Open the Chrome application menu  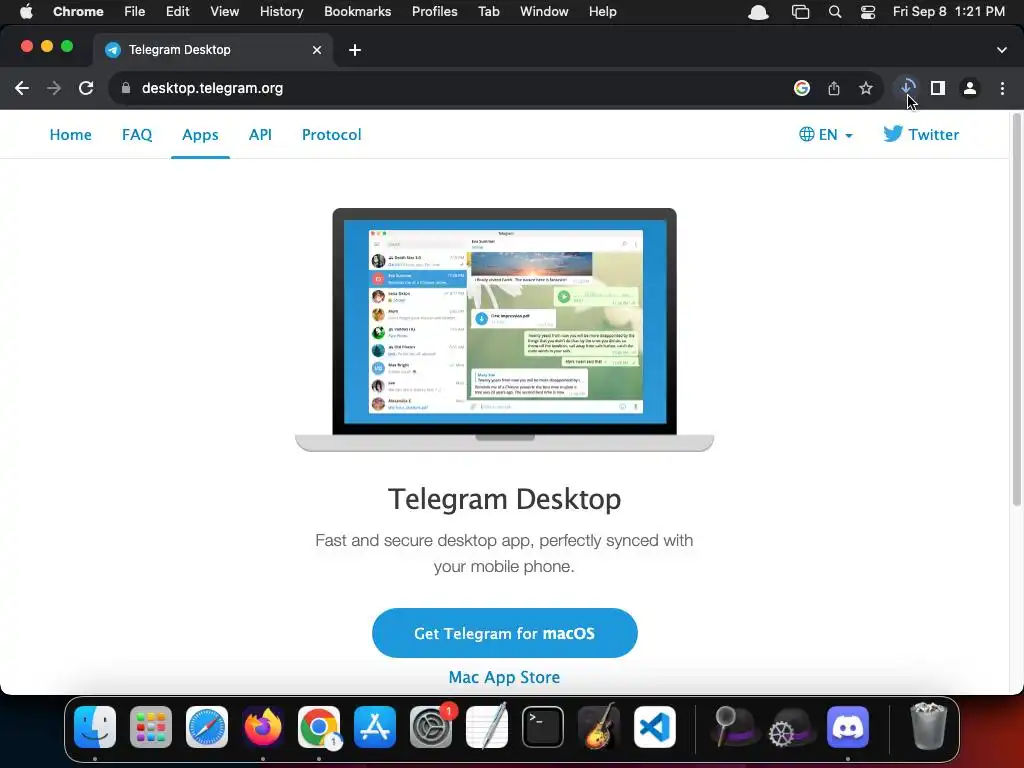[x=78, y=12]
